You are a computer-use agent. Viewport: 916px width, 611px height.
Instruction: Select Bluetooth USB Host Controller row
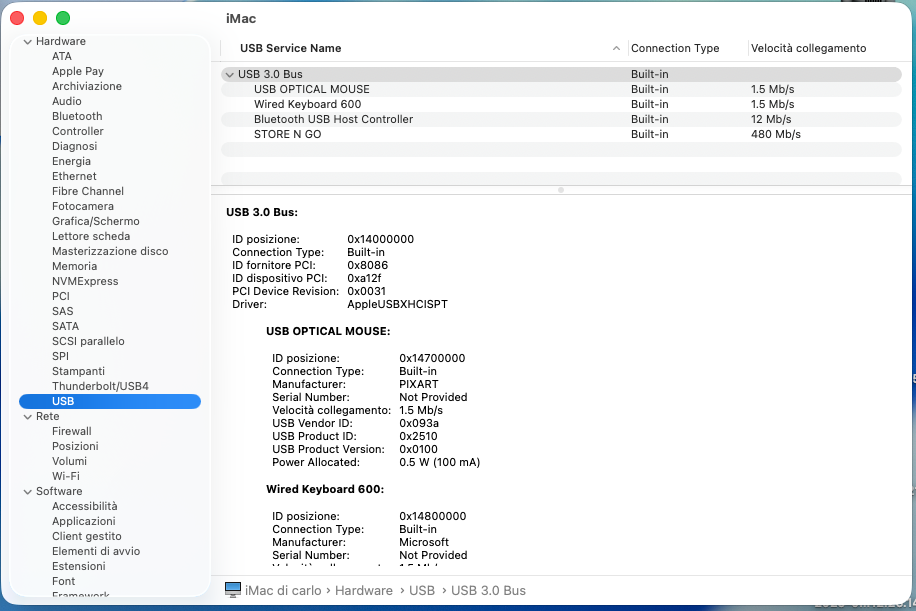561,119
